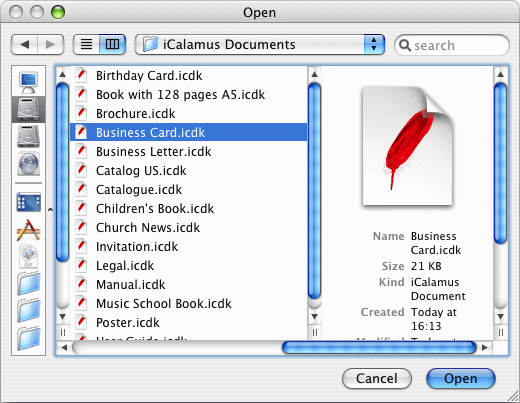Select Brochure.icdk file
Screen dimensions: 520x403
(x=188, y=114)
